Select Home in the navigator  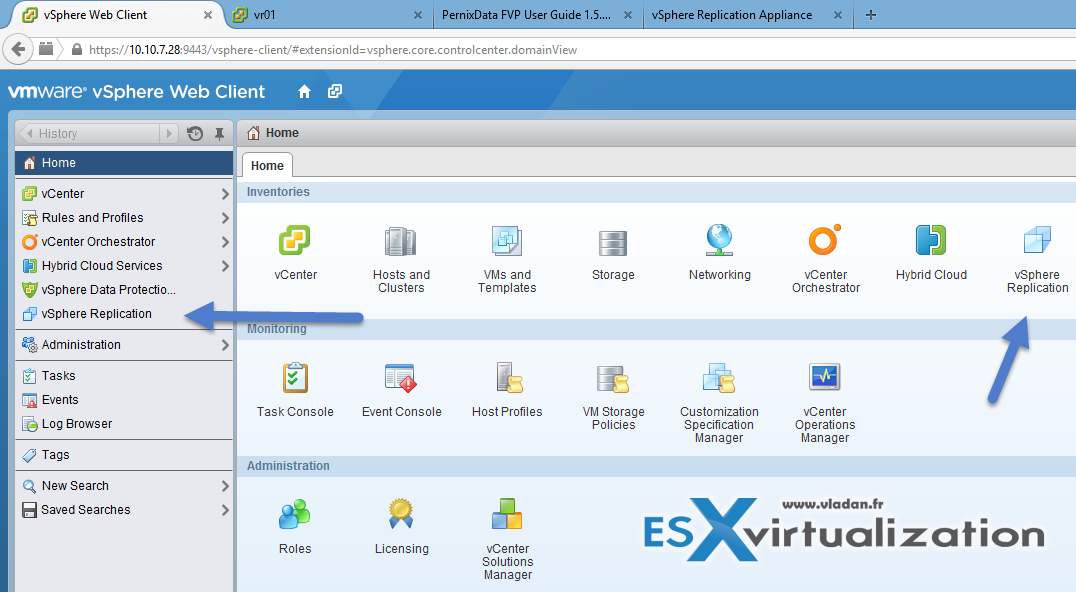[124, 163]
